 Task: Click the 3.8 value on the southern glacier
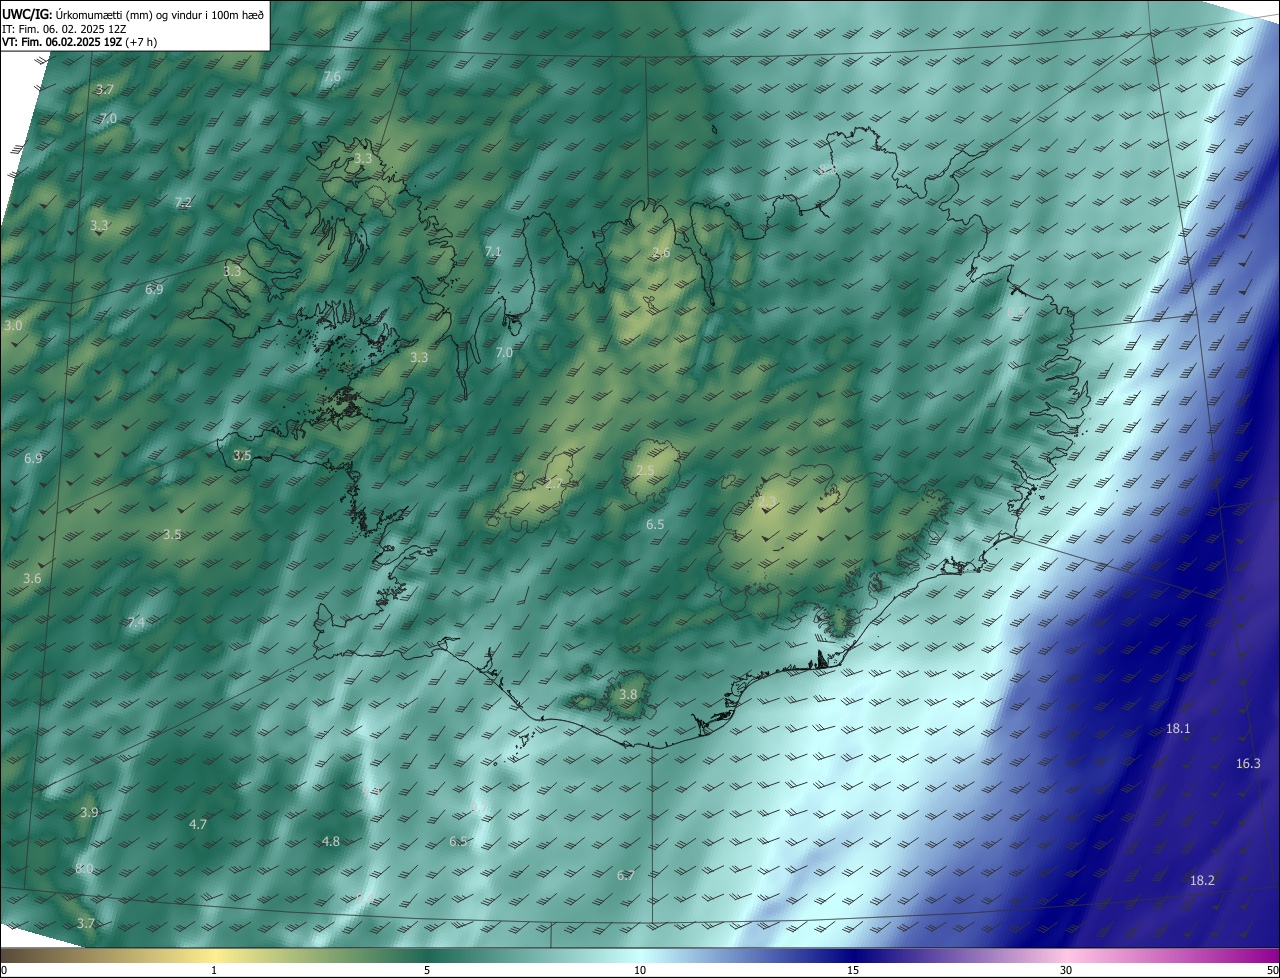coord(628,695)
